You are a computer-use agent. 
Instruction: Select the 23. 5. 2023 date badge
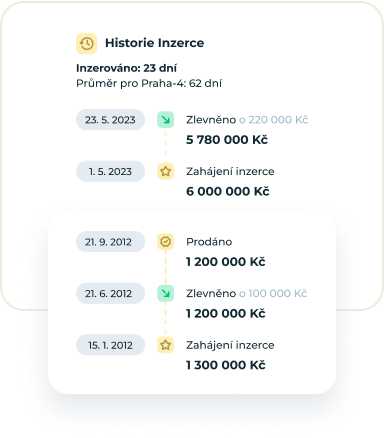[110, 120]
